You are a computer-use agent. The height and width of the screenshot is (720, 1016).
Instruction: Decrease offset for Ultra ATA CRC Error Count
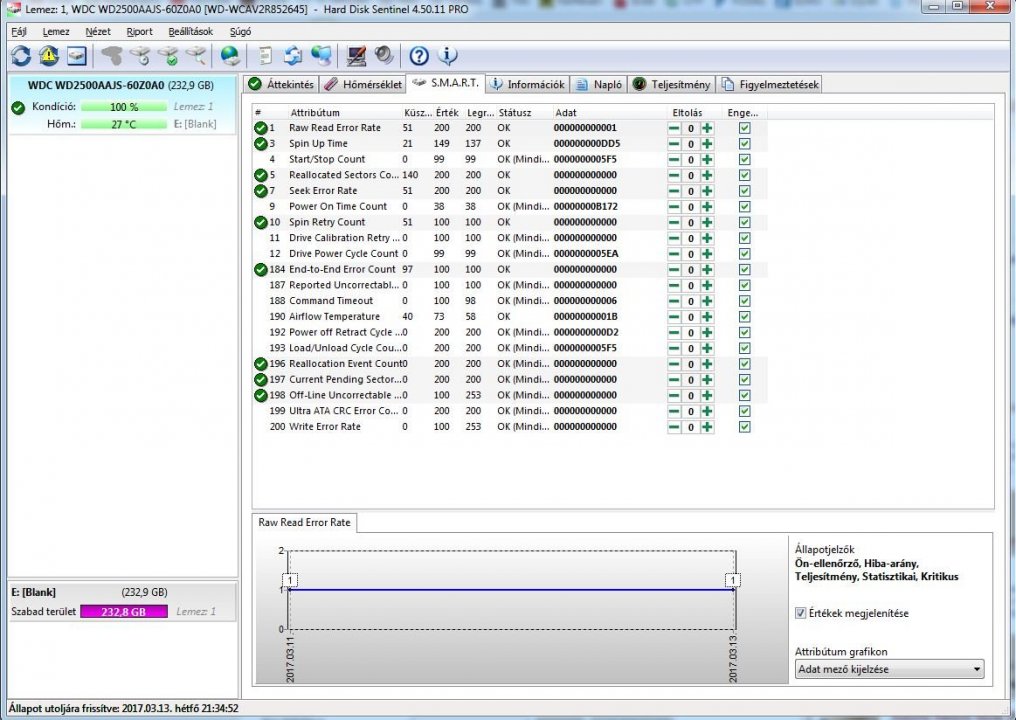674,412
